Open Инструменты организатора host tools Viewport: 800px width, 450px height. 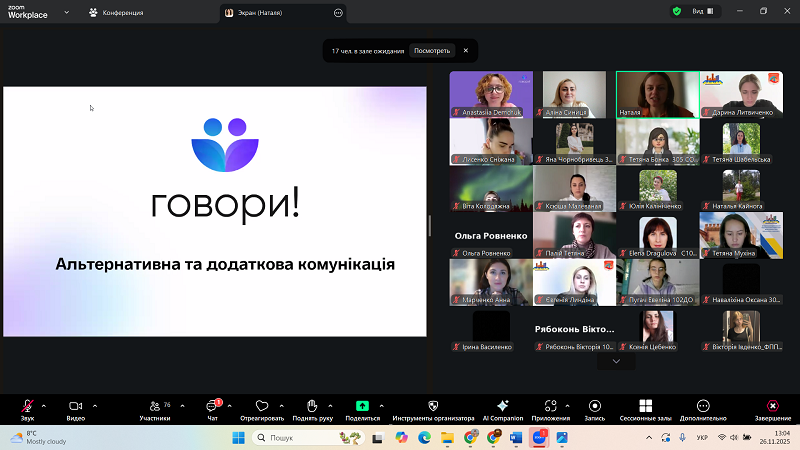coord(433,406)
